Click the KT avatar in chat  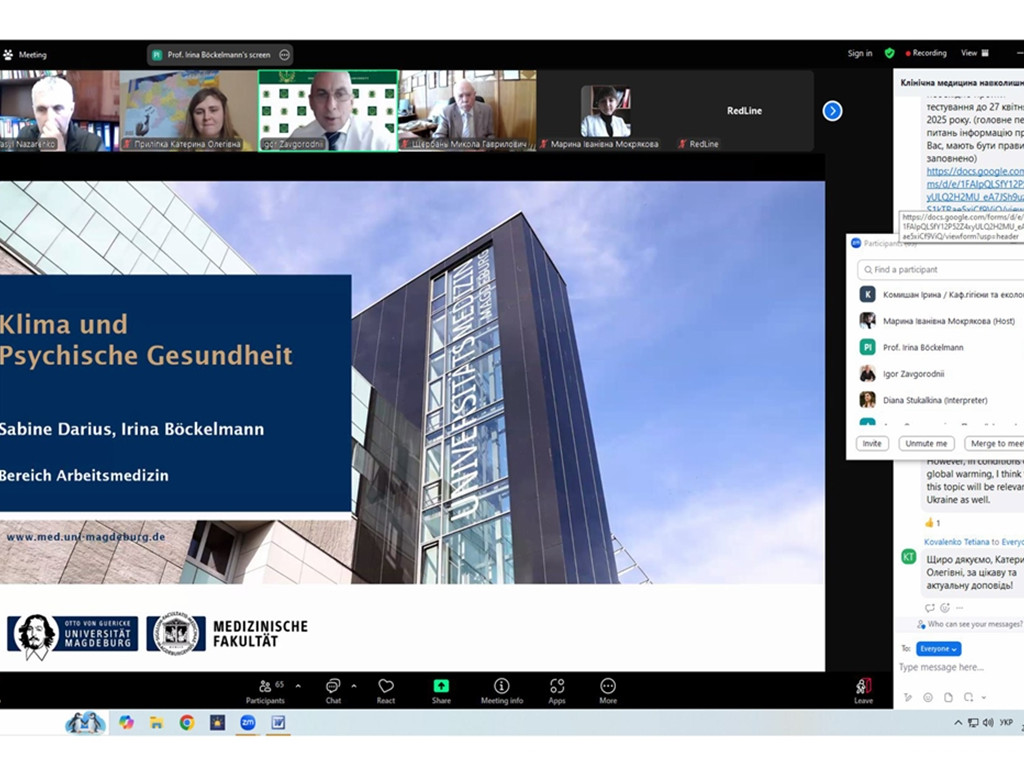(908, 557)
